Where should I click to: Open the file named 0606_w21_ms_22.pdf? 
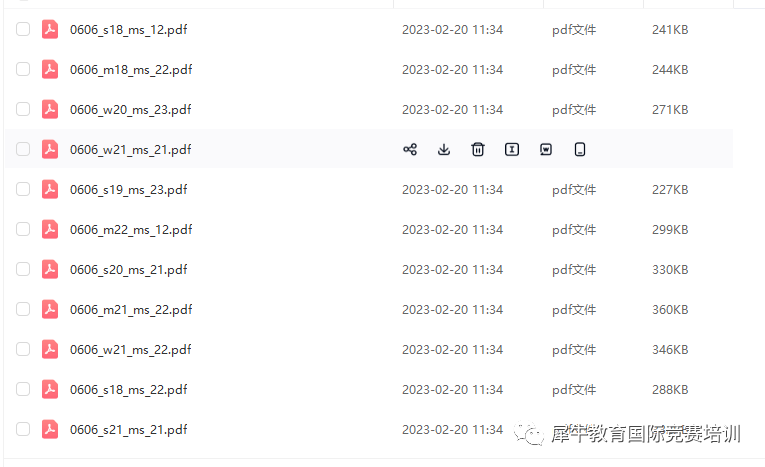click(130, 350)
